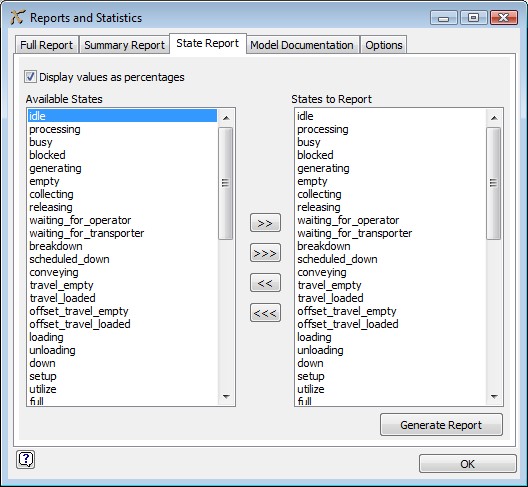Click the FlexSim application icon in title bar
528x487 pixels.
pos(18,17)
